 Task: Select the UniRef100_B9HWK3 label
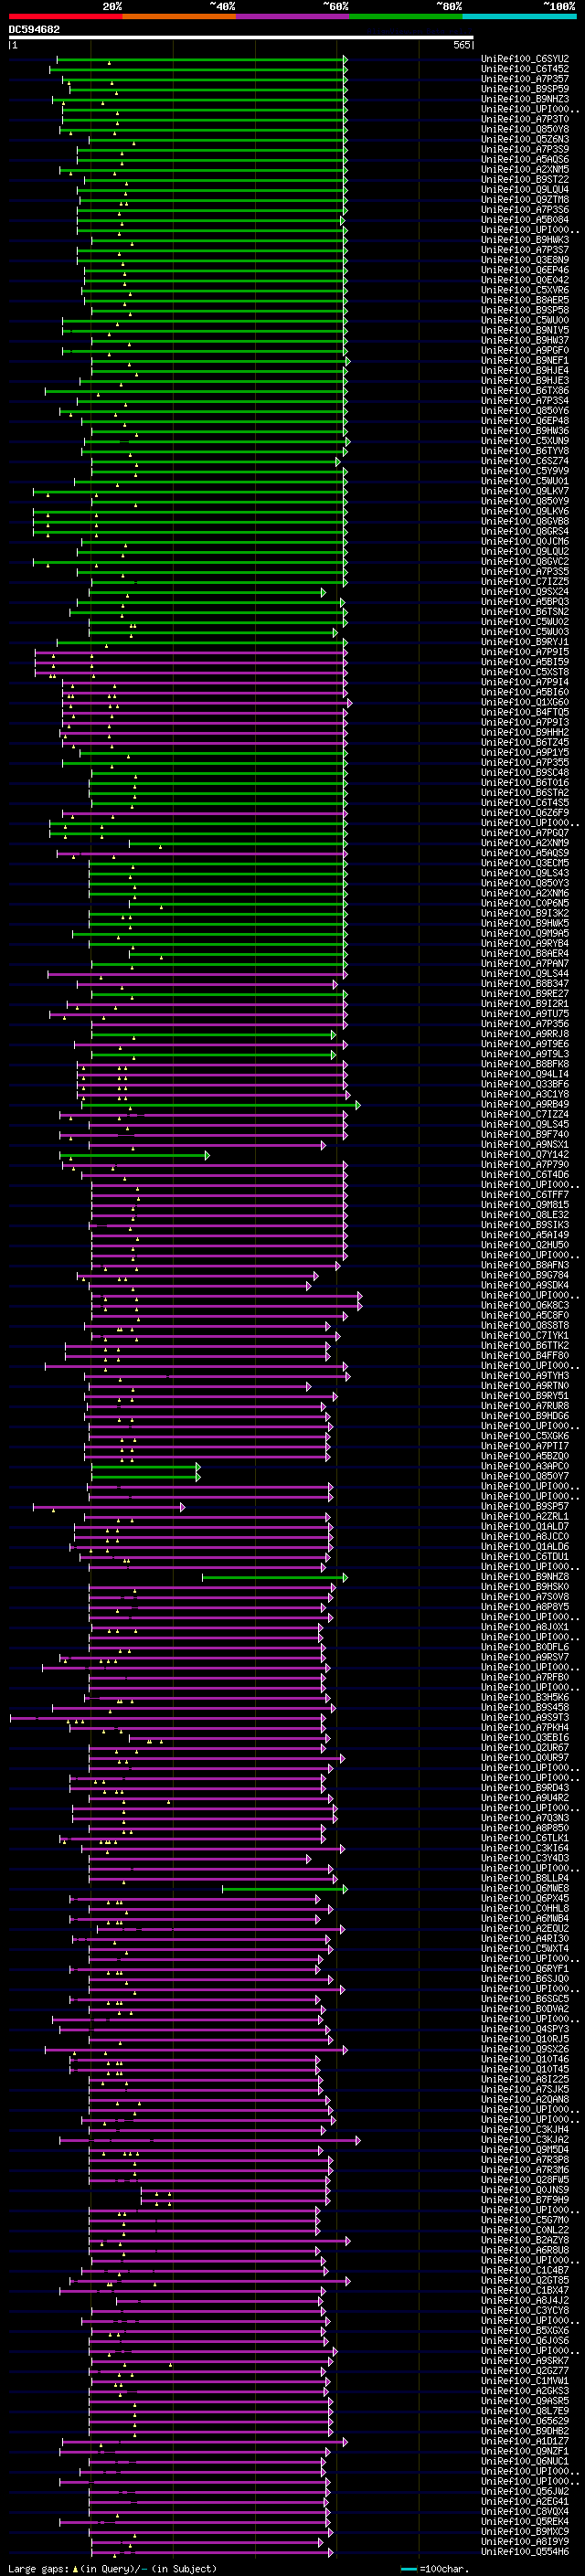coord(525,240)
